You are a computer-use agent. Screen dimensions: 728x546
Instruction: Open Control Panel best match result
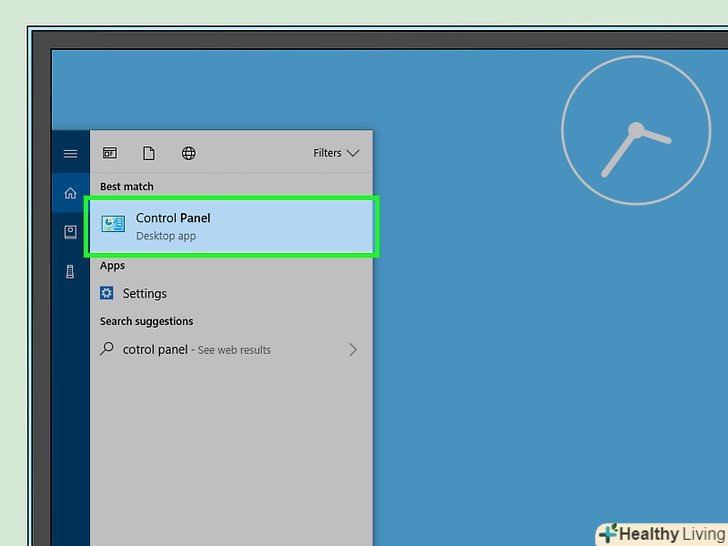231,227
